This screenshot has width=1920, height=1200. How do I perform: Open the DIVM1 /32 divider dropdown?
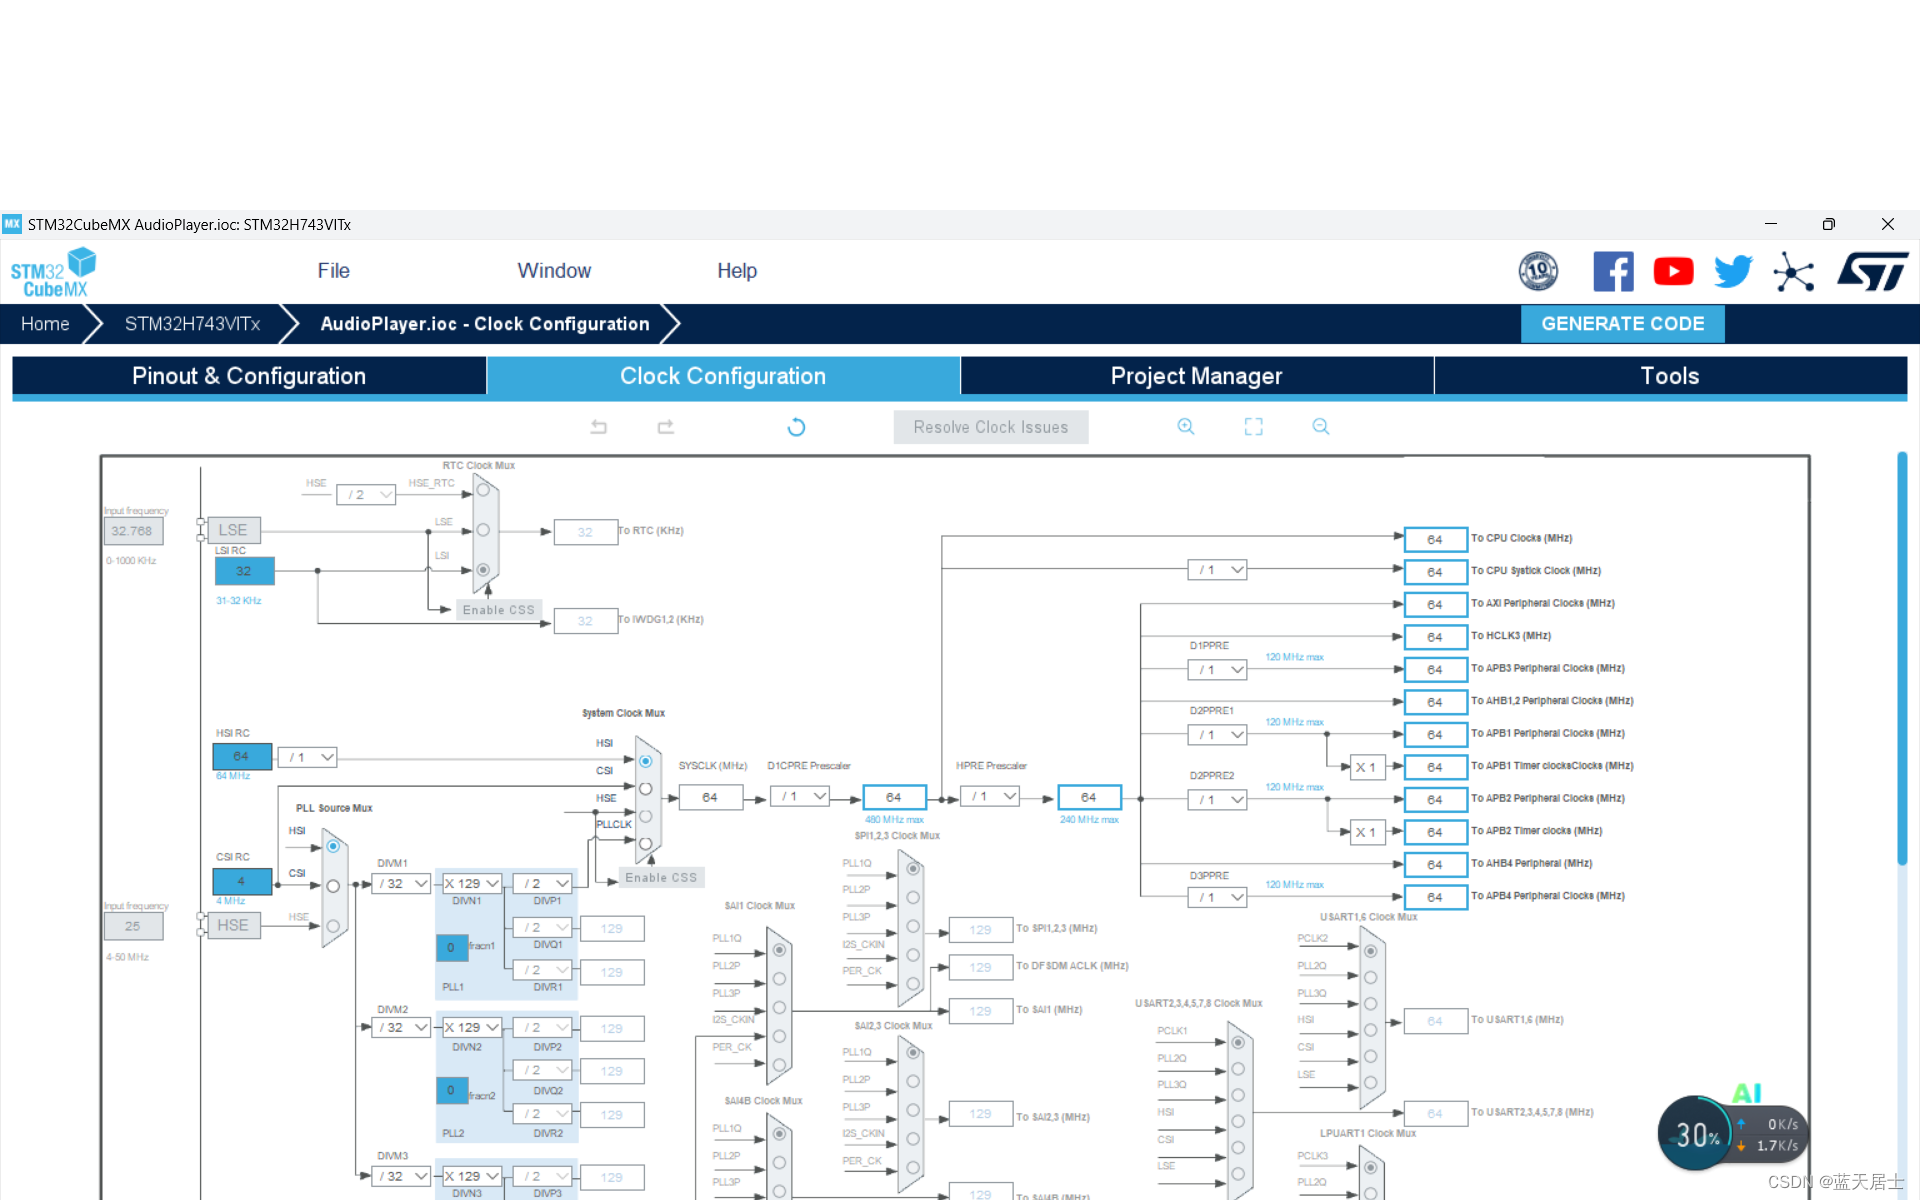pyautogui.click(x=402, y=884)
